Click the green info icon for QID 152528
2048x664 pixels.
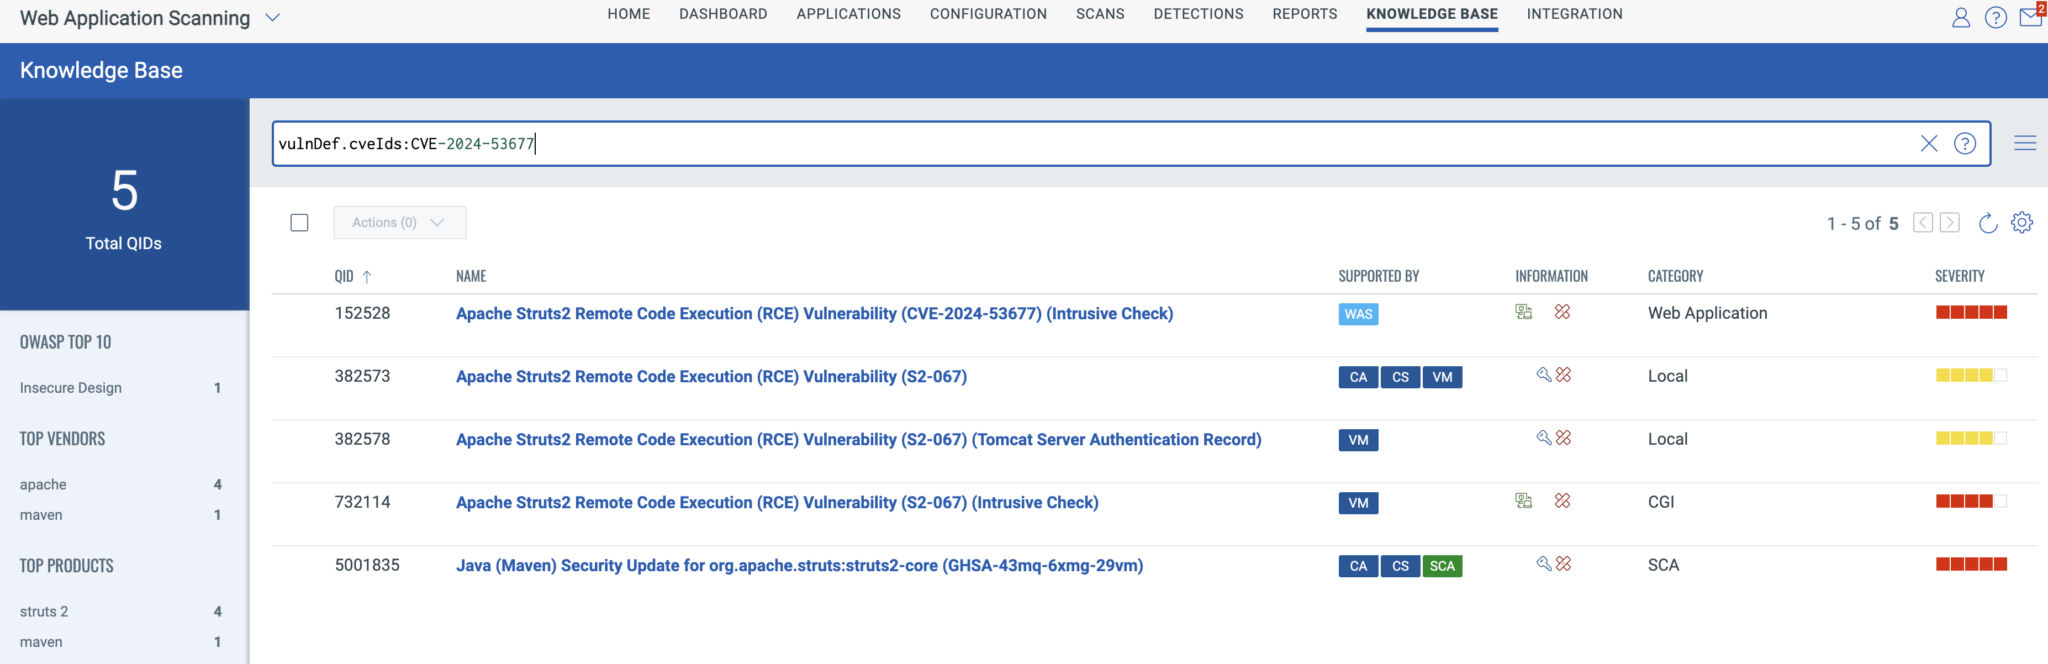(x=1523, y=312)
